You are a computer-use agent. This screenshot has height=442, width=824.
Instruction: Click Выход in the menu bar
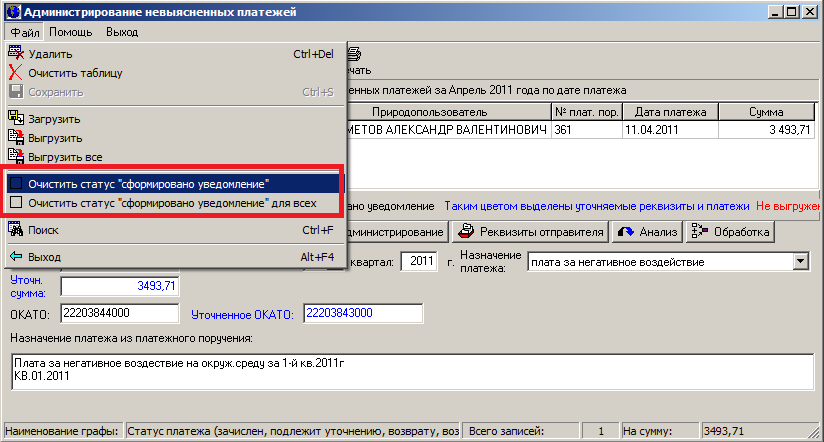[x=122, y=32]
